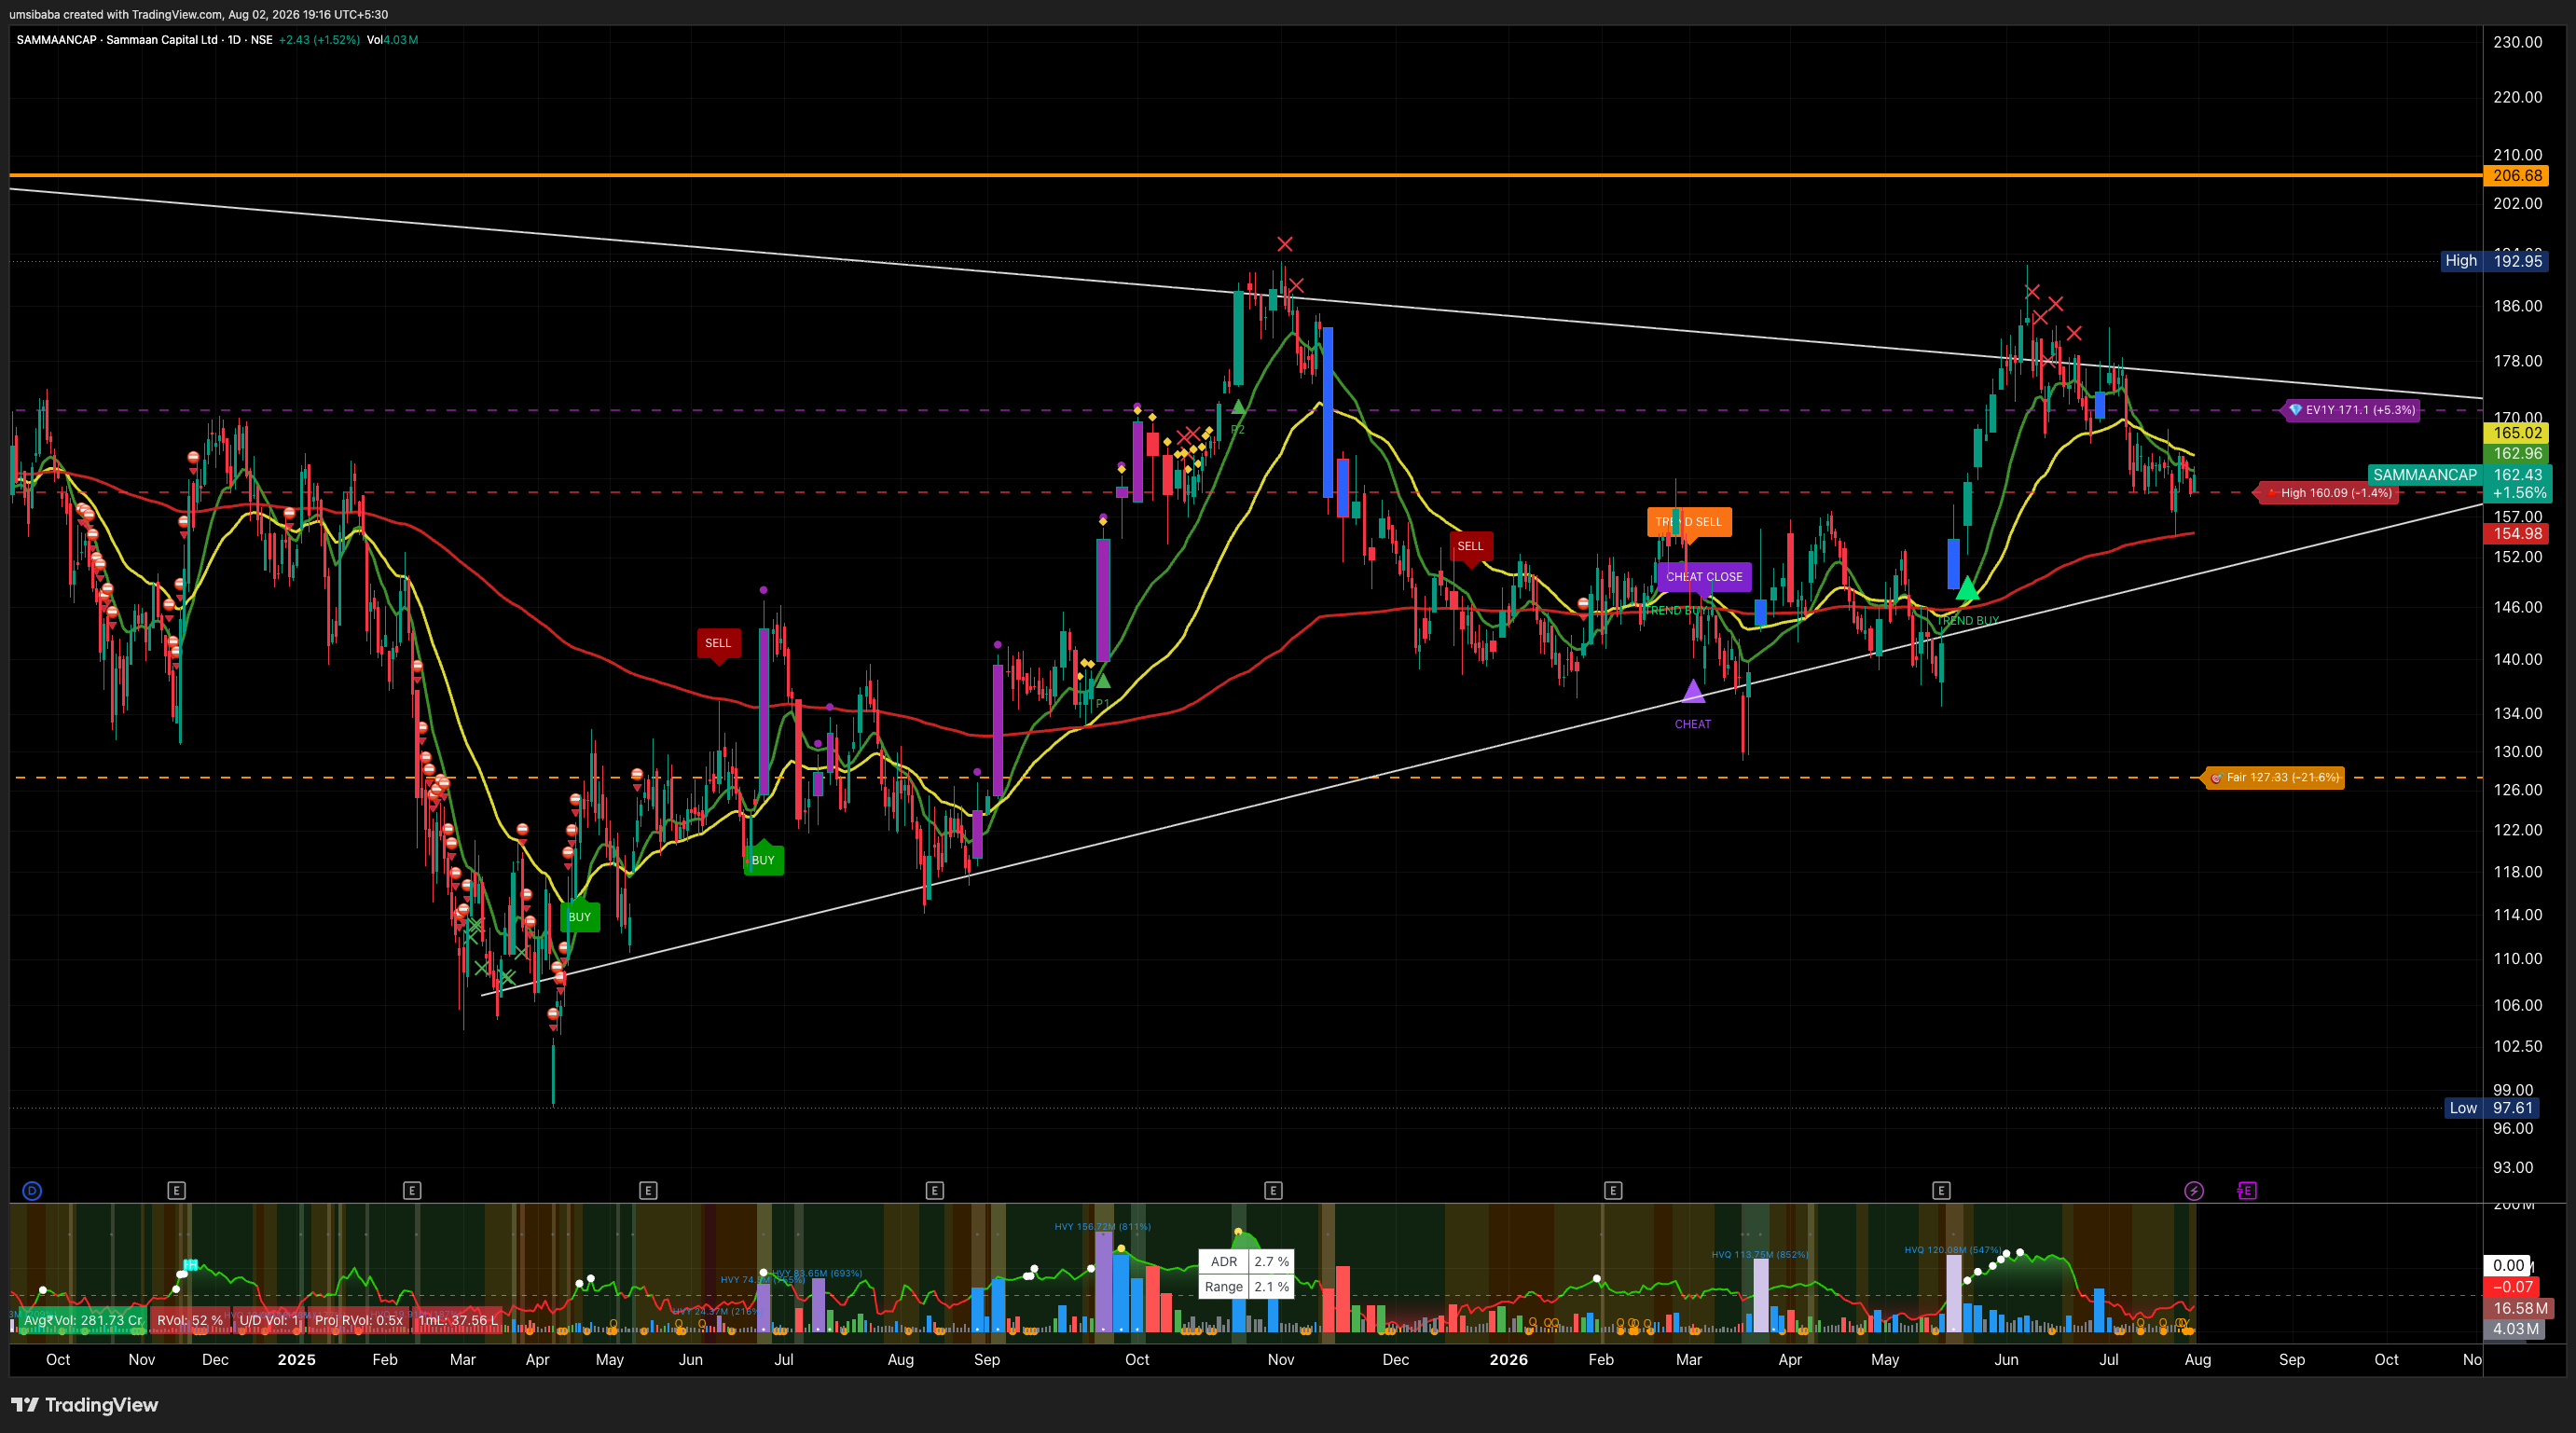Click the orange 206.68 price tag
Screen dimensions: 2576x1433
[2516, 176]
